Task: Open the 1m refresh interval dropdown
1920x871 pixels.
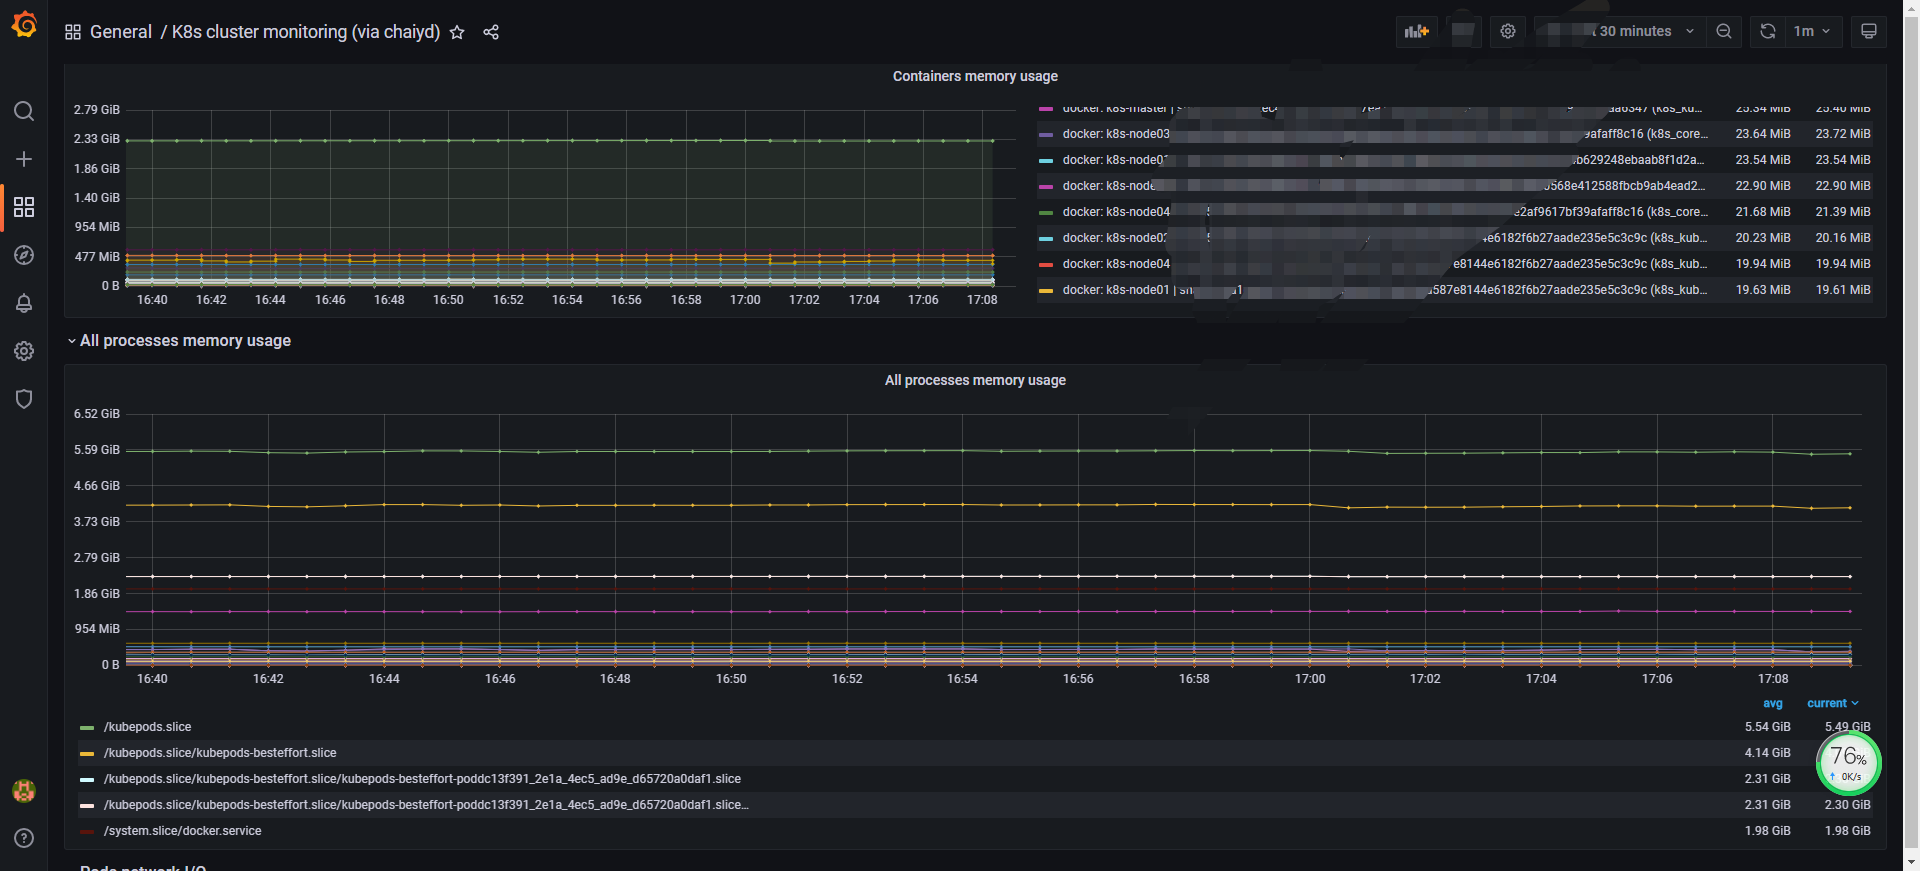Action: click(x=1812, y=31)
